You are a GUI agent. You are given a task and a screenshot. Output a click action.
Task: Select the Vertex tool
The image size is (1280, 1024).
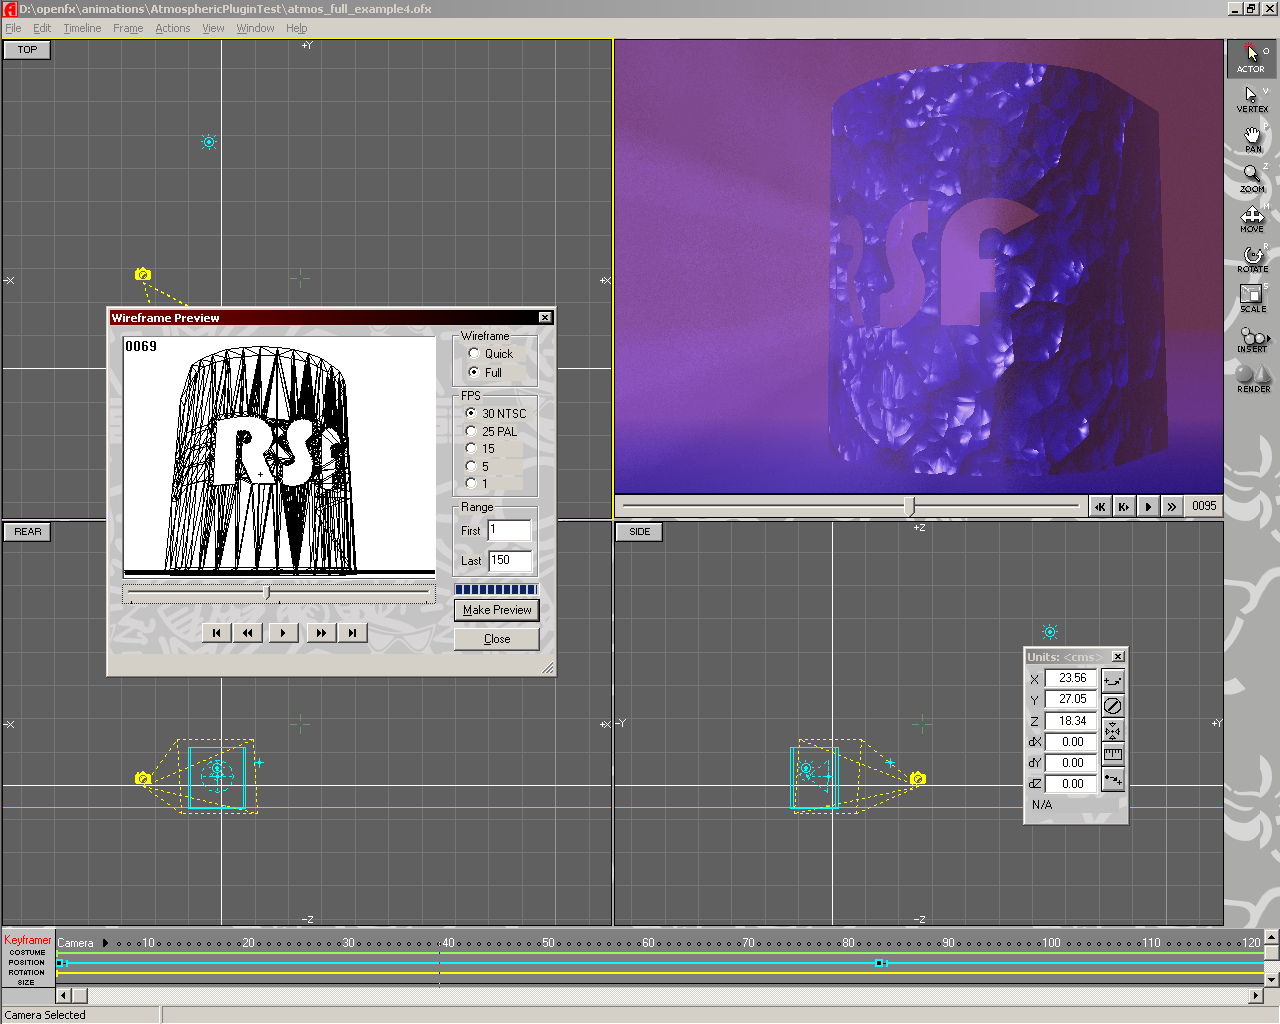tap(1251, 98)
